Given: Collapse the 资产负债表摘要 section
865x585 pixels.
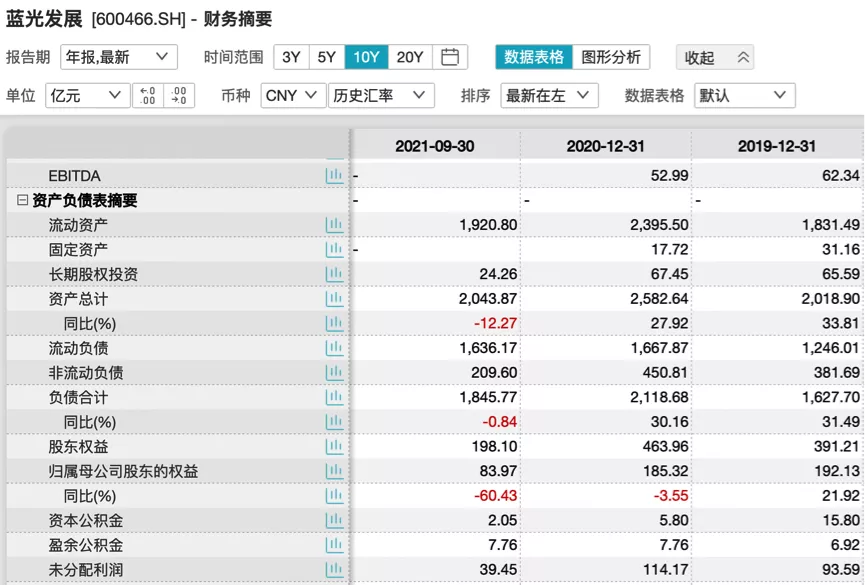Looking at the screenshot, I should click(x=22, y=200).
